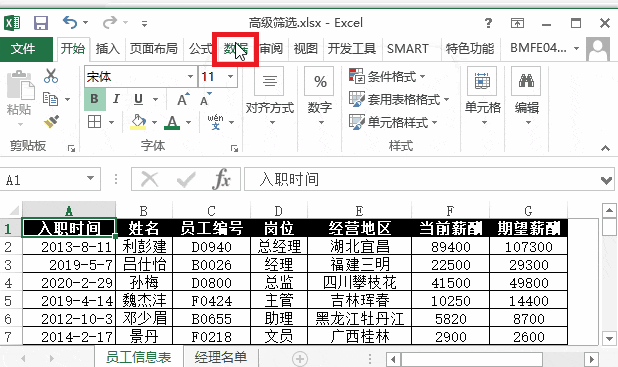
Task: Click the user account avatar picture
Action: [598, 49]
